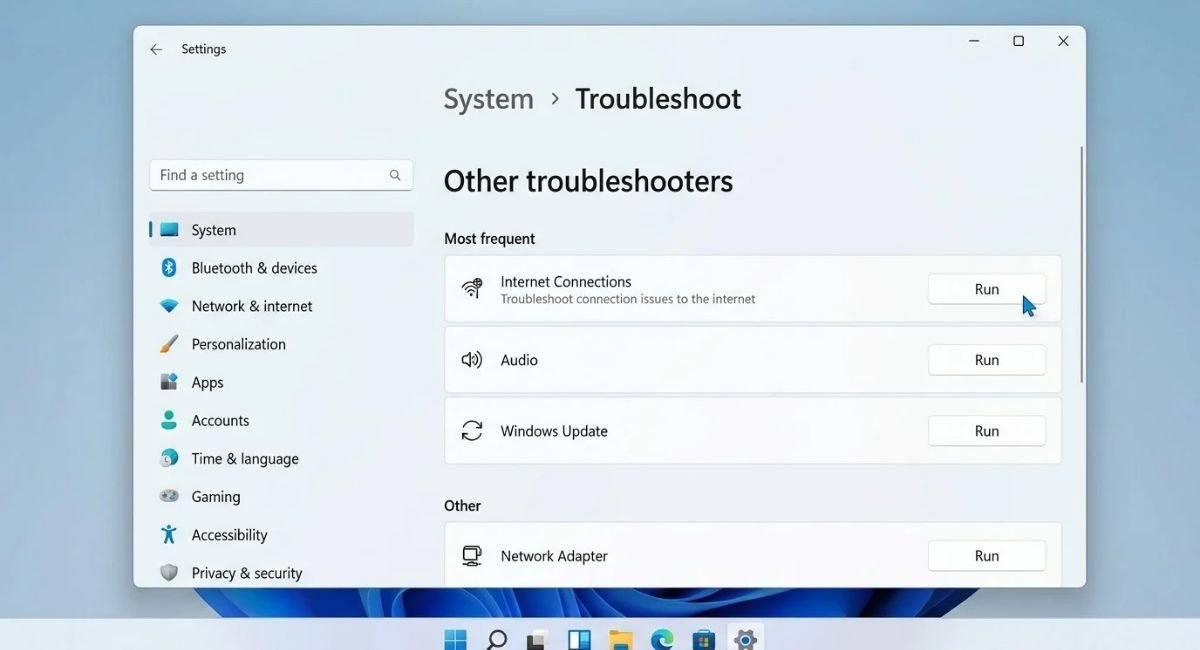Select System in the sidebar
Image resolution: width=1200 pixels, height=650 pixels.
(281, 230)
